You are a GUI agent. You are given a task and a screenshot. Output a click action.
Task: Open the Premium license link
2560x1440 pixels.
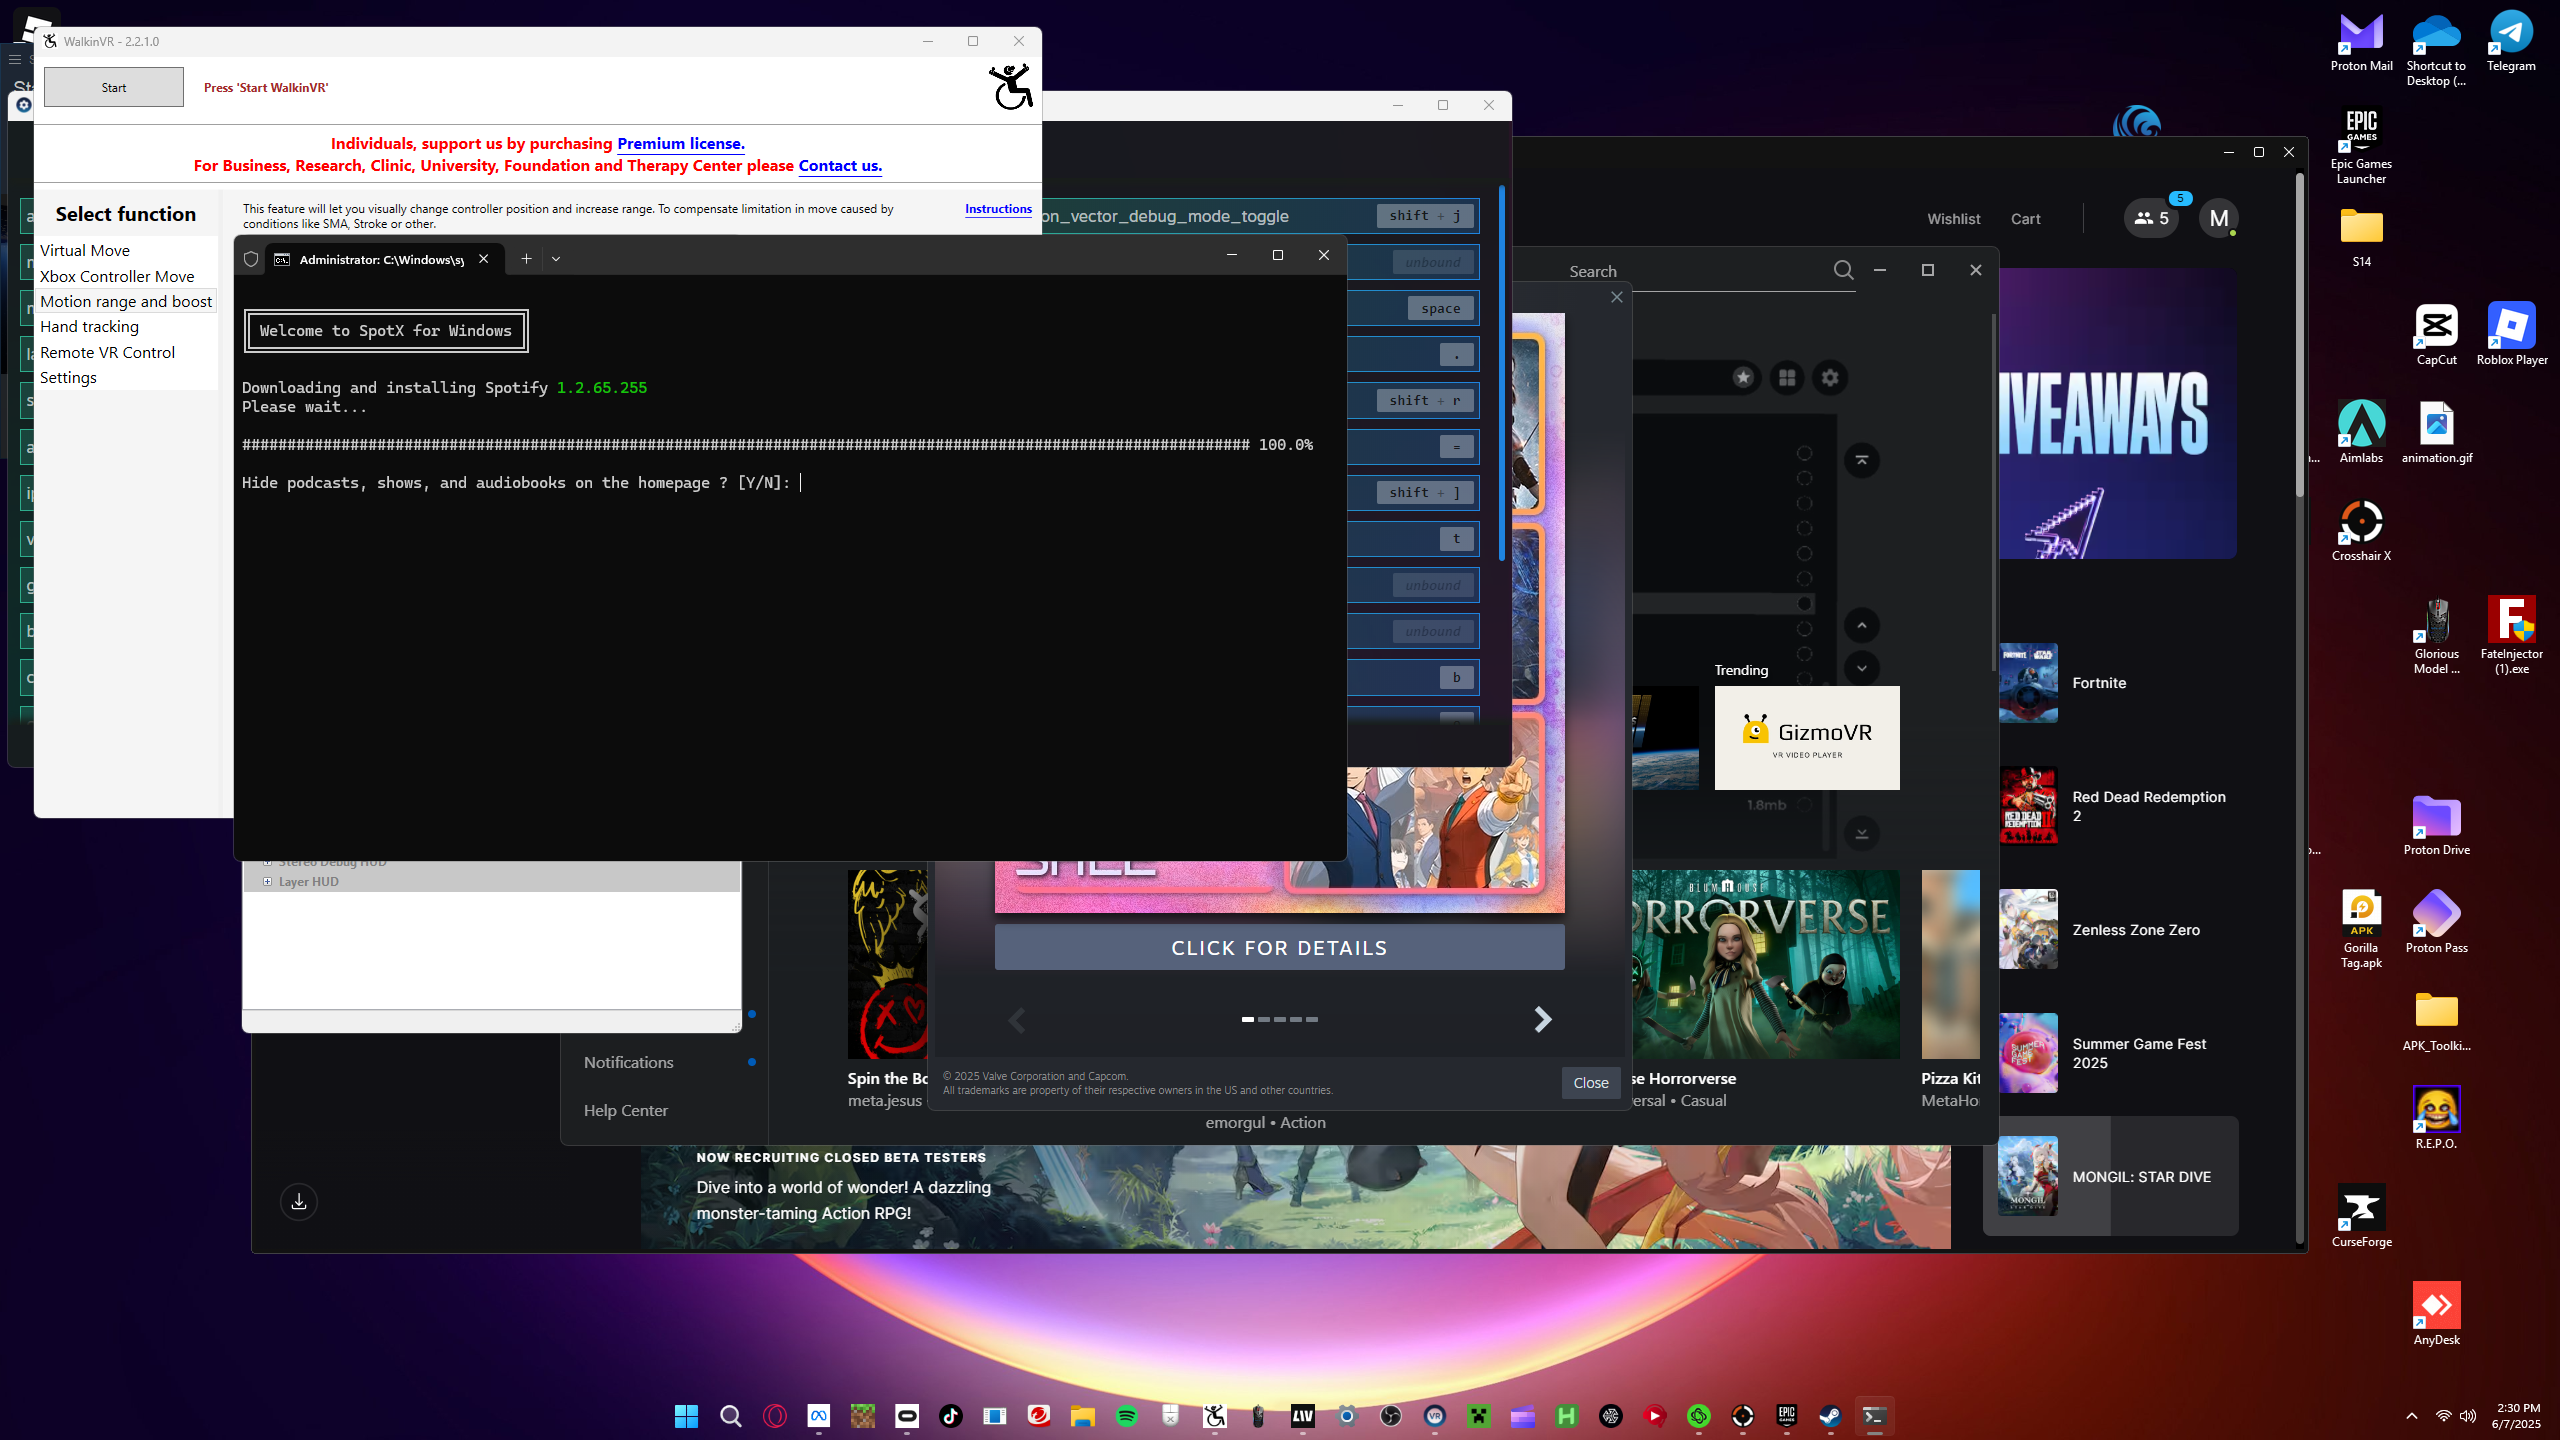[680, 144]
